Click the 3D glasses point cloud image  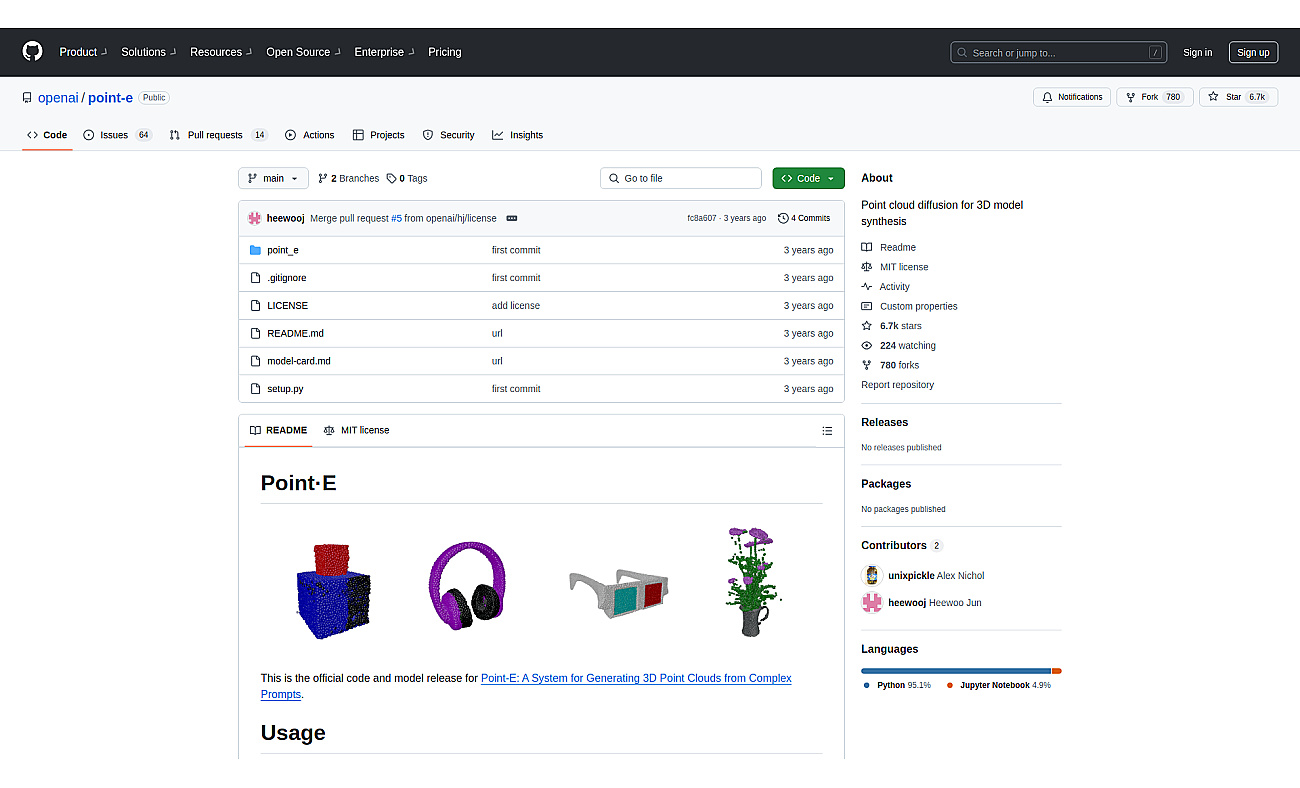[619, 594]
